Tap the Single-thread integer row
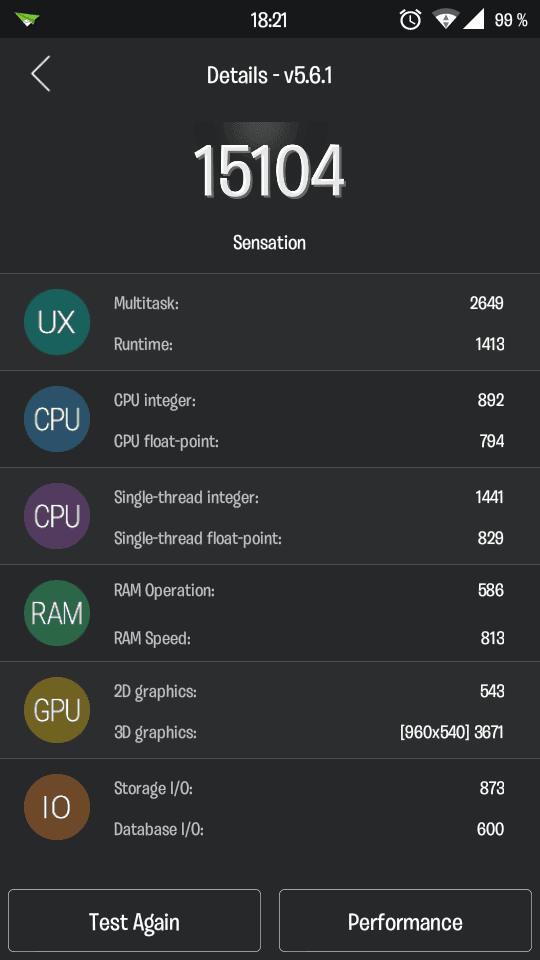Viewport: 540px width, 960px height. click(309, 497)
